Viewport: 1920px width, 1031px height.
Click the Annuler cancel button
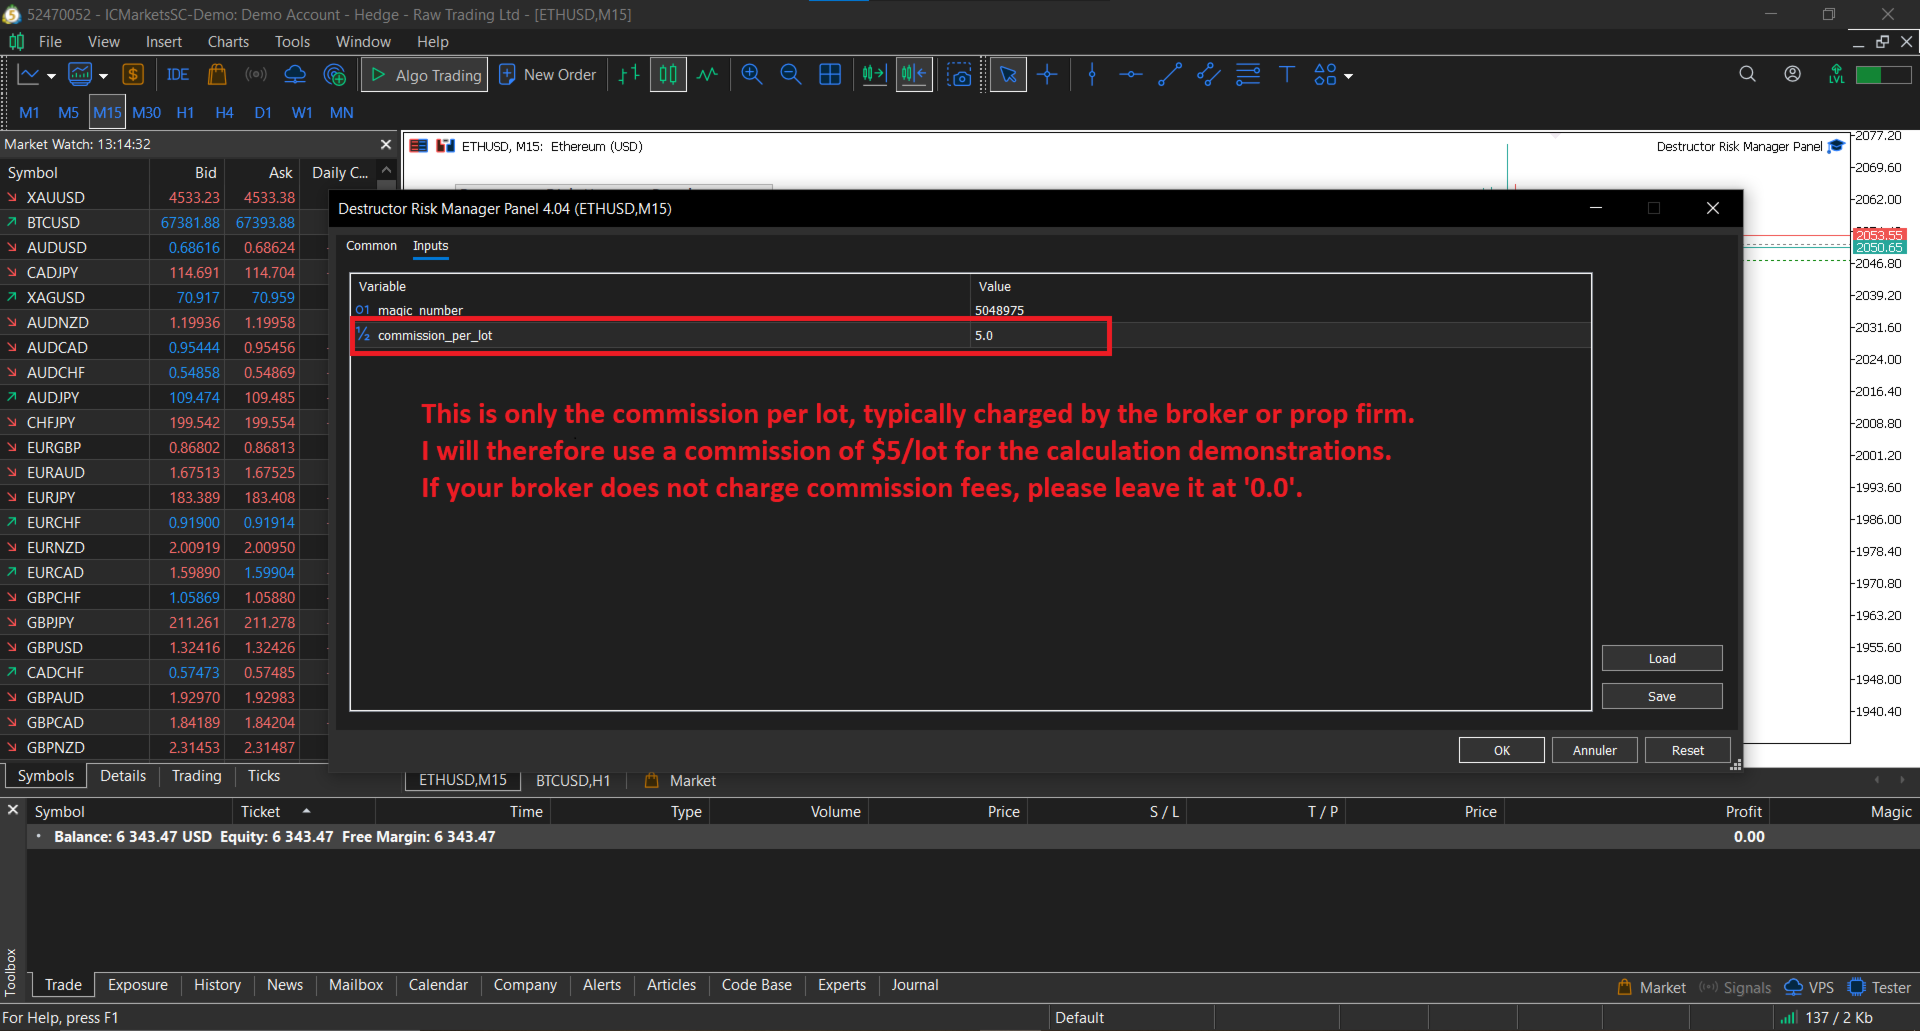click(x=1594, y=750)
